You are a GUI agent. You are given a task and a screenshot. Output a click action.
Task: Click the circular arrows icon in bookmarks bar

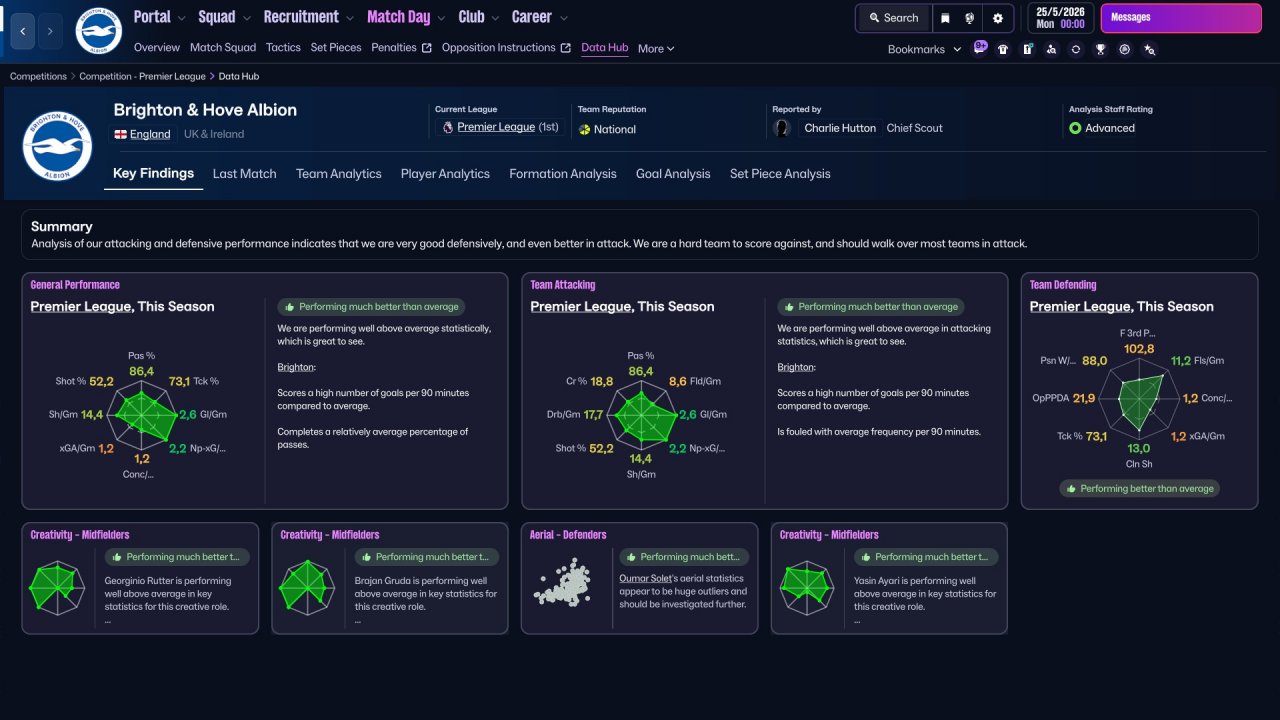pyautogui.click(x=1076, y=49)
